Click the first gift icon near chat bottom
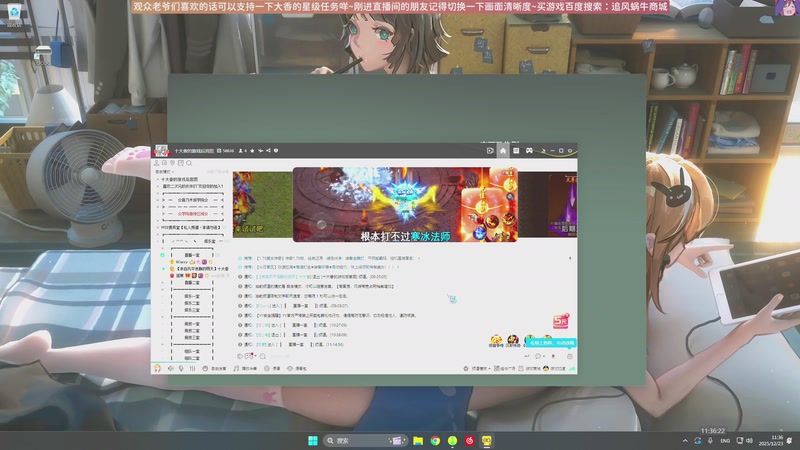Image resolution: width=800 pixels, height=450 pixels. 495,340
